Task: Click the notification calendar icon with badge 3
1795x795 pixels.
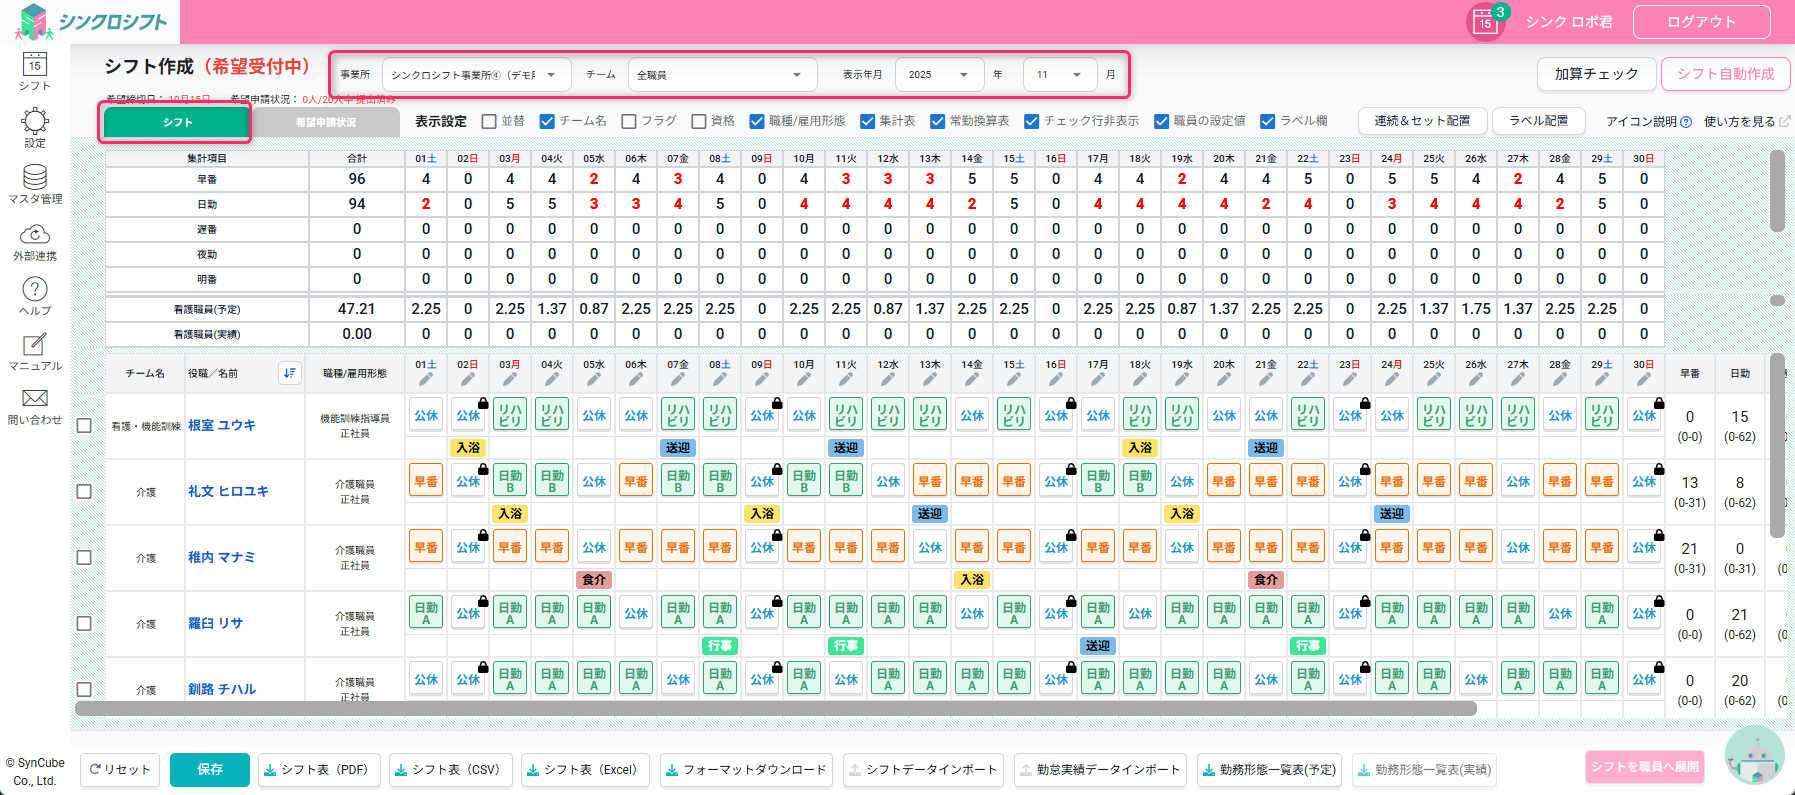Action: click(x=1485, y=22)
